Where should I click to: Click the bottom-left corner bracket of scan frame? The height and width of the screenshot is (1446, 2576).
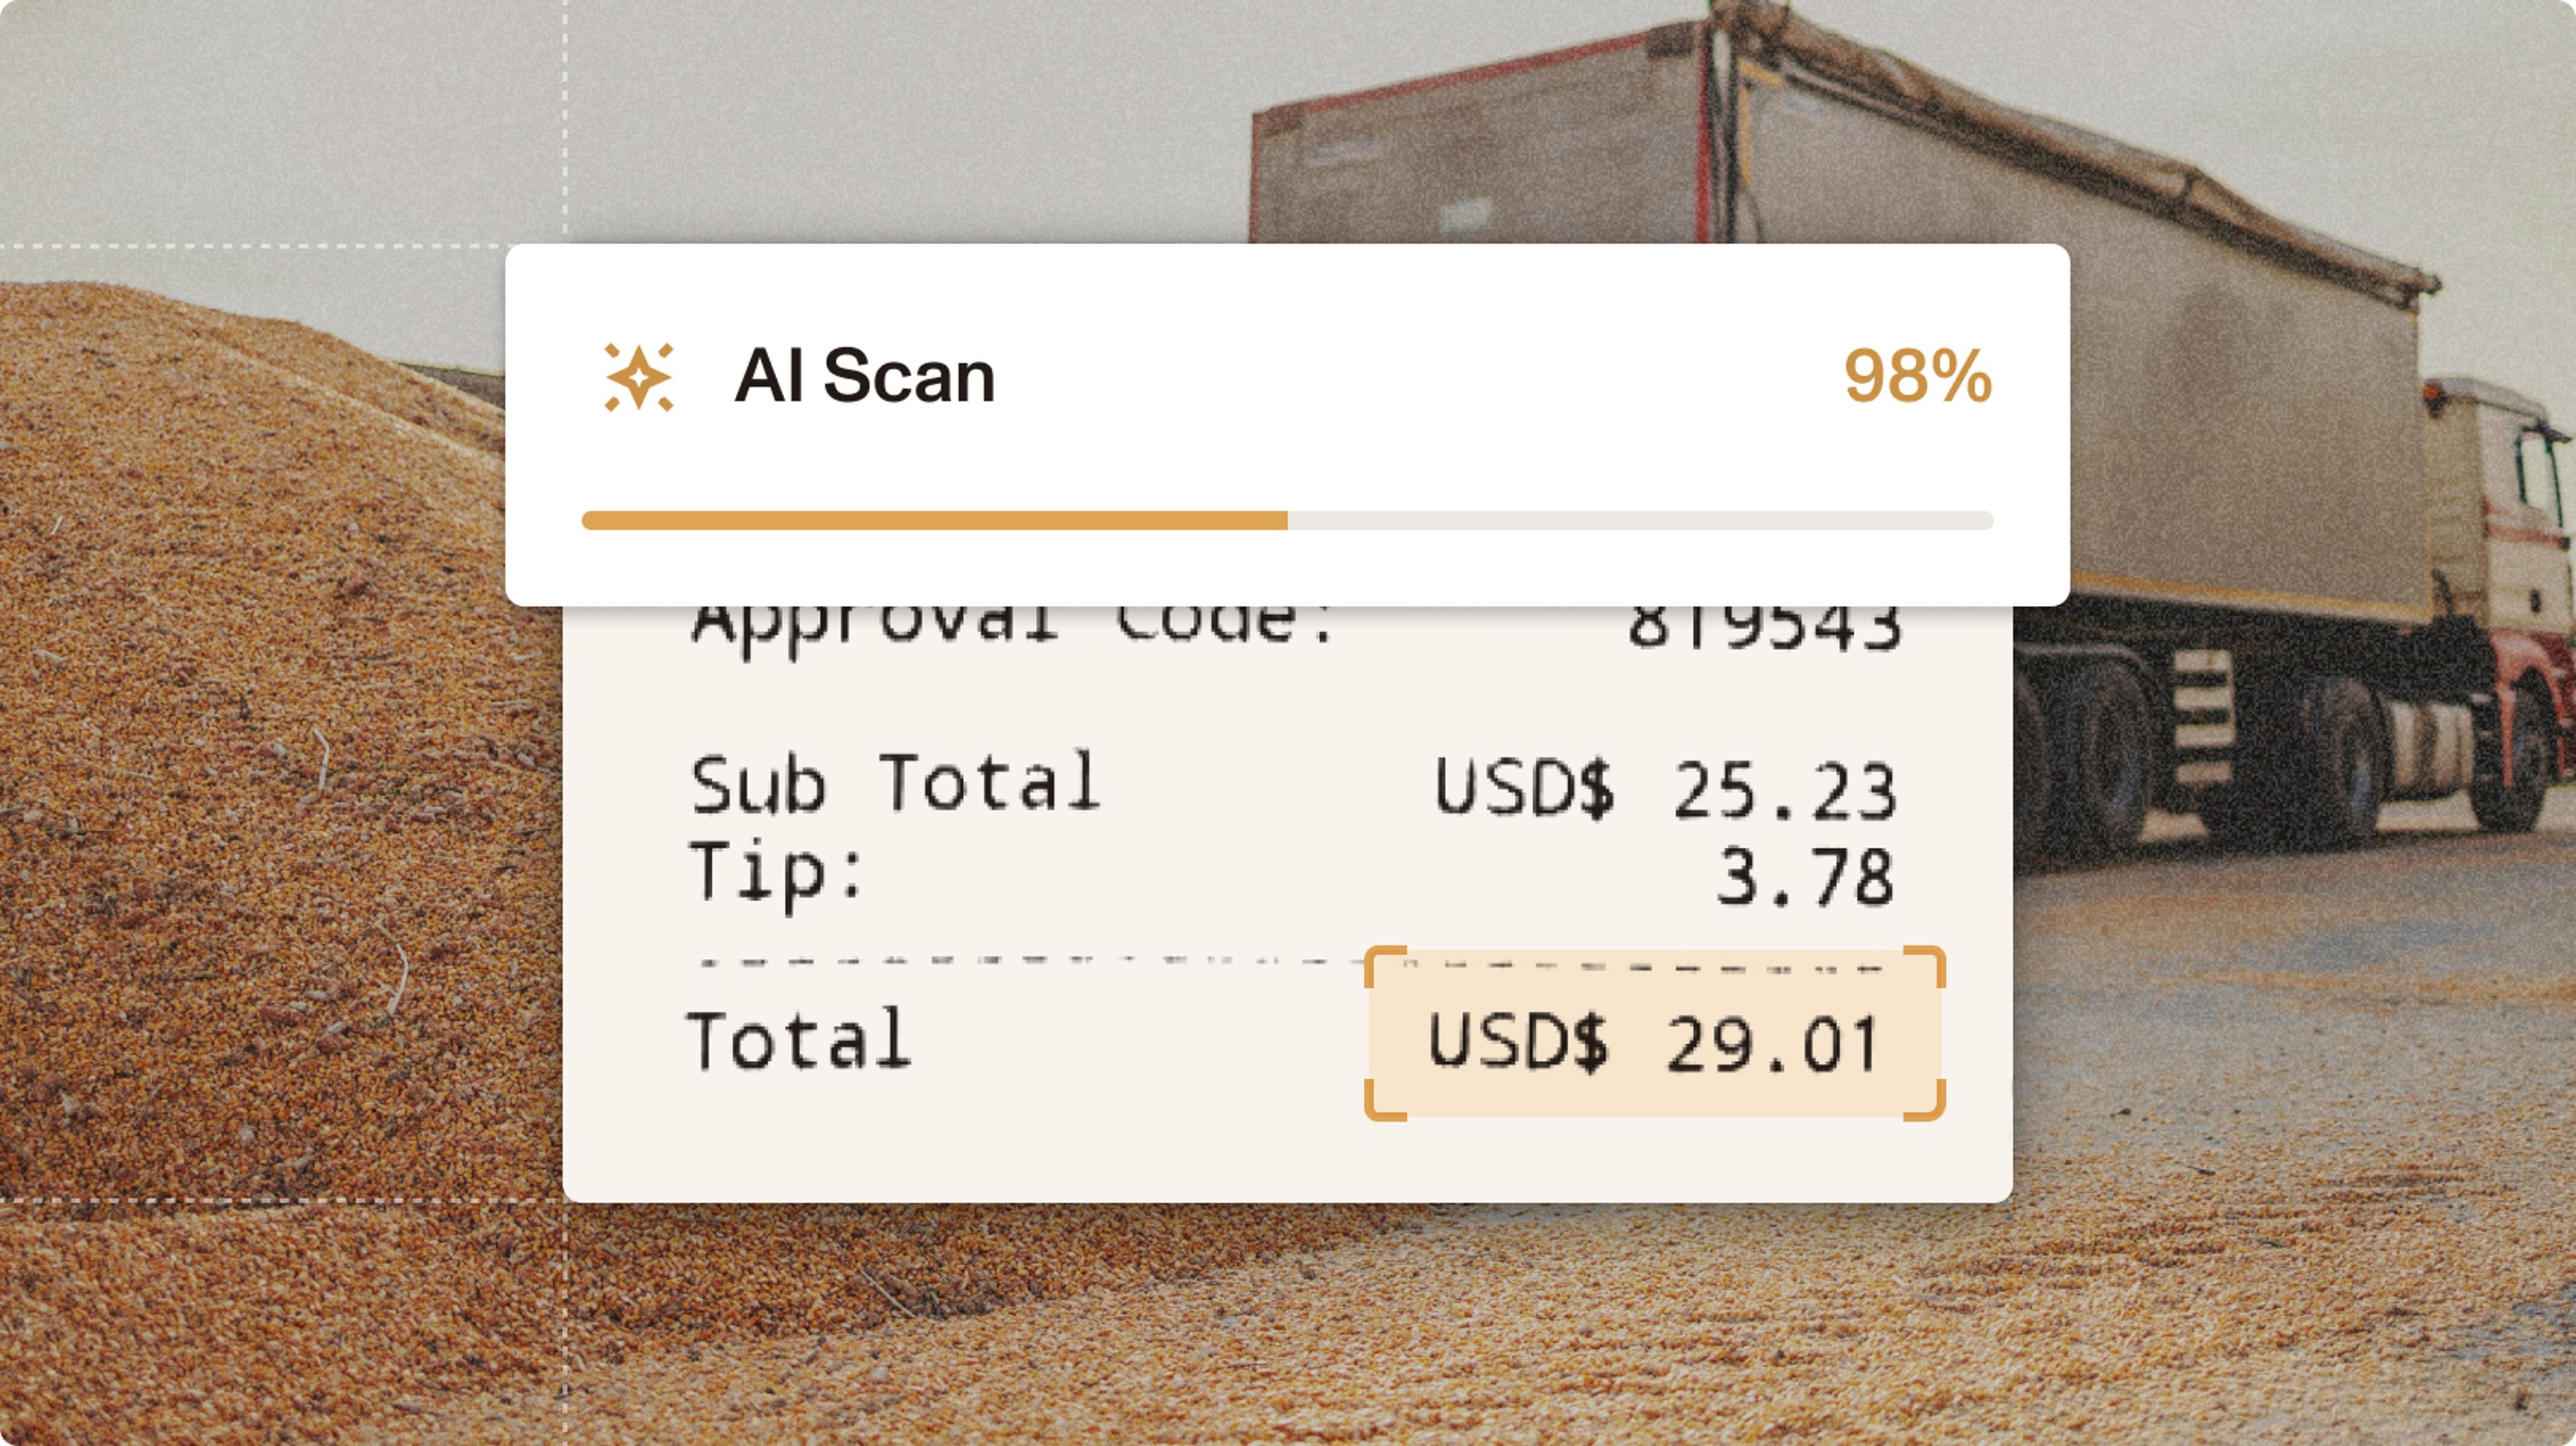[x=1382, y=1104]
